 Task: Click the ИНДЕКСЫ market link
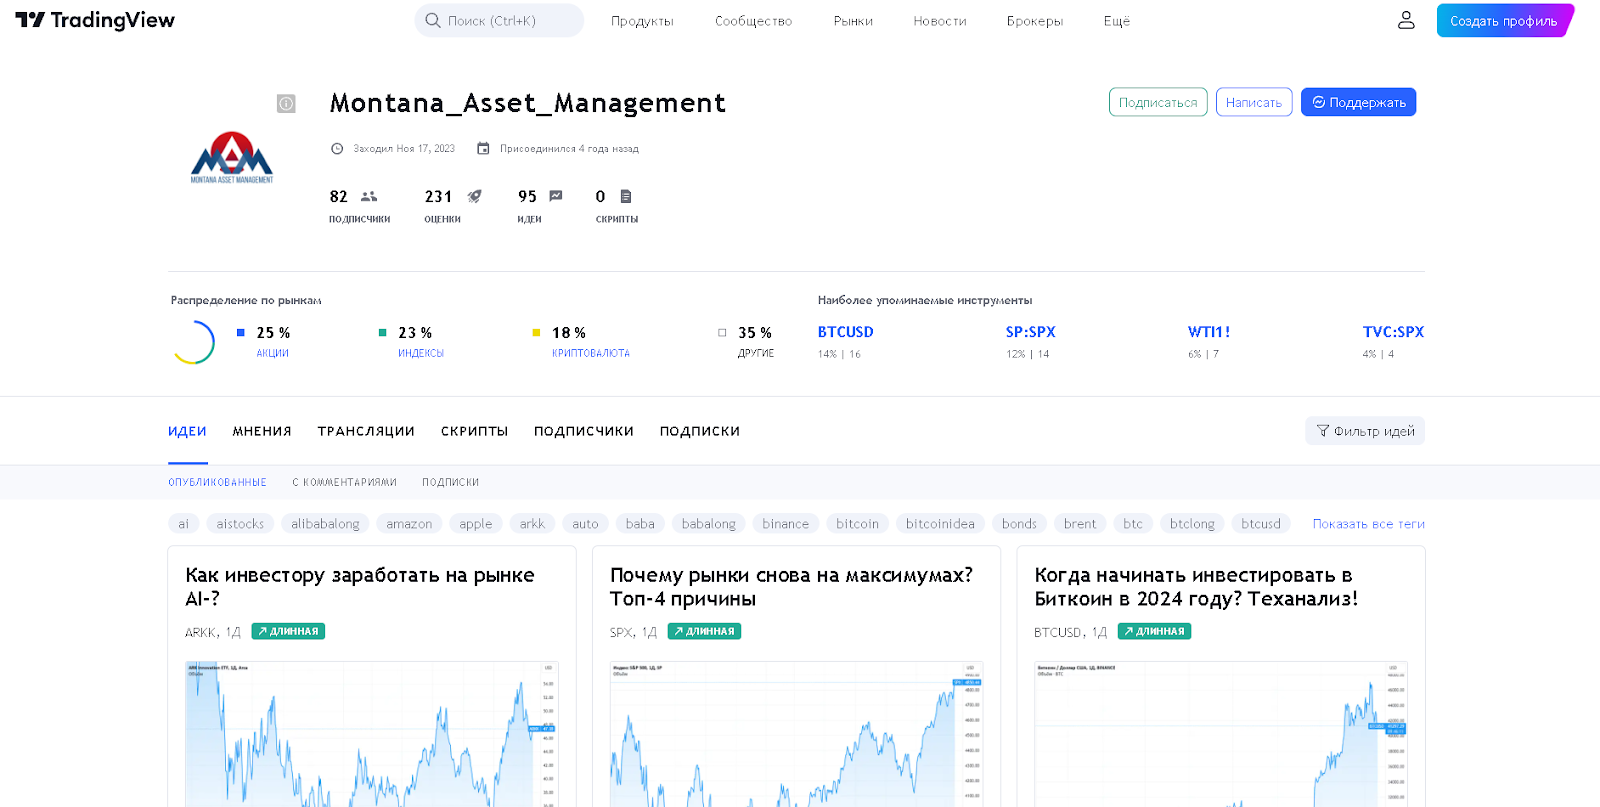(421, 353)
